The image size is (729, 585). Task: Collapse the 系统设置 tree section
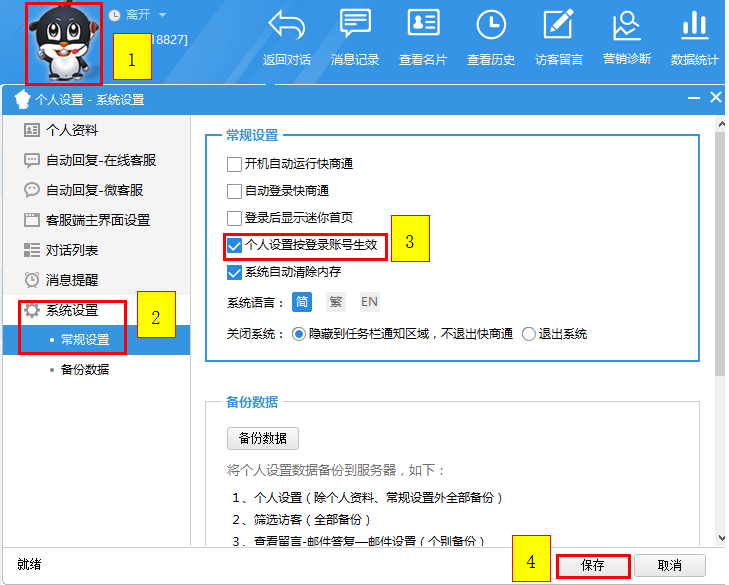[x=33, y=310]
